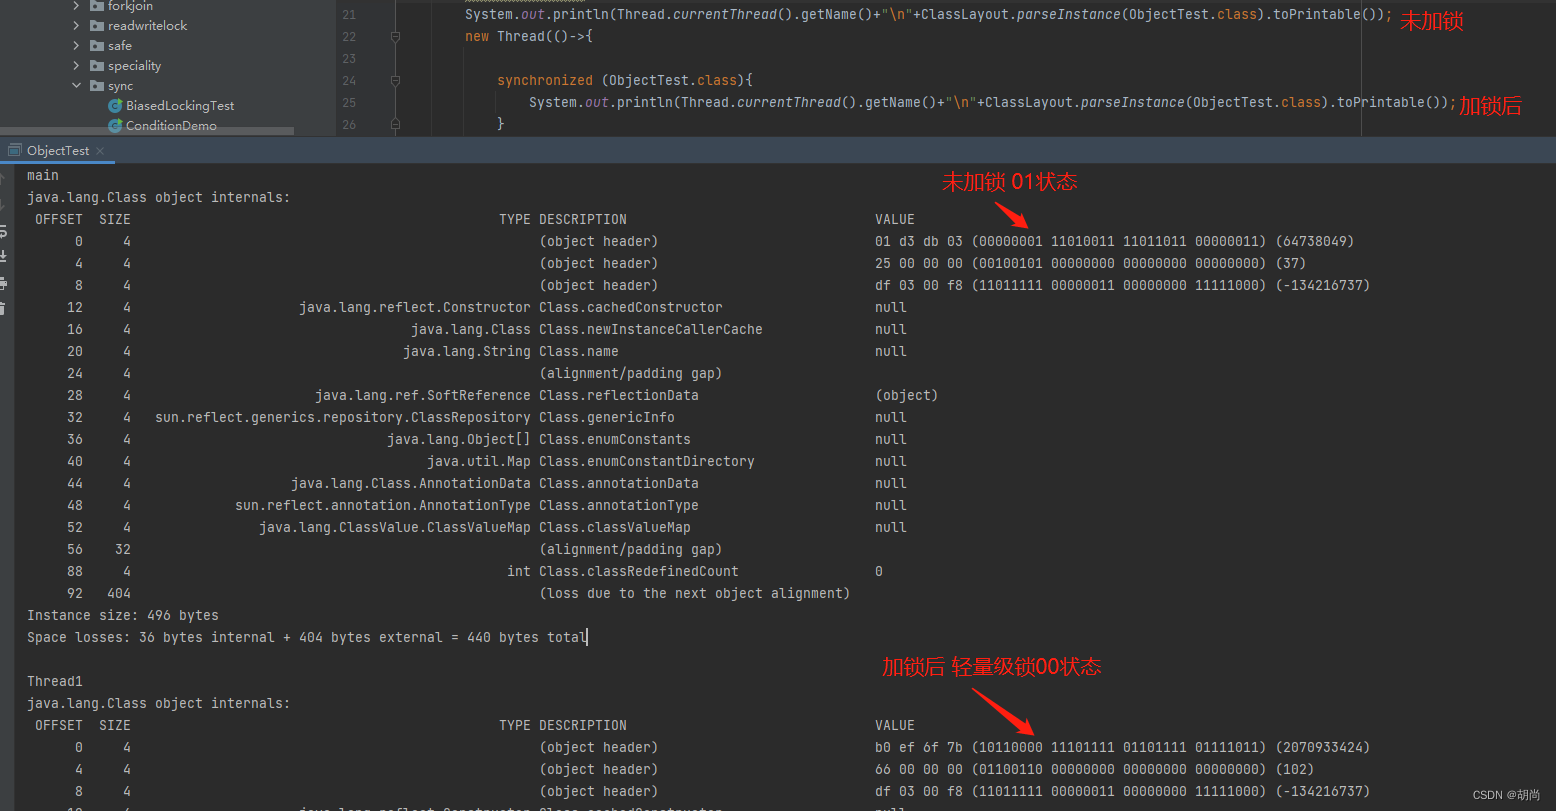Fold the synchronized block at line 24
Screen dimensions: 1556x811
(395, 80)
